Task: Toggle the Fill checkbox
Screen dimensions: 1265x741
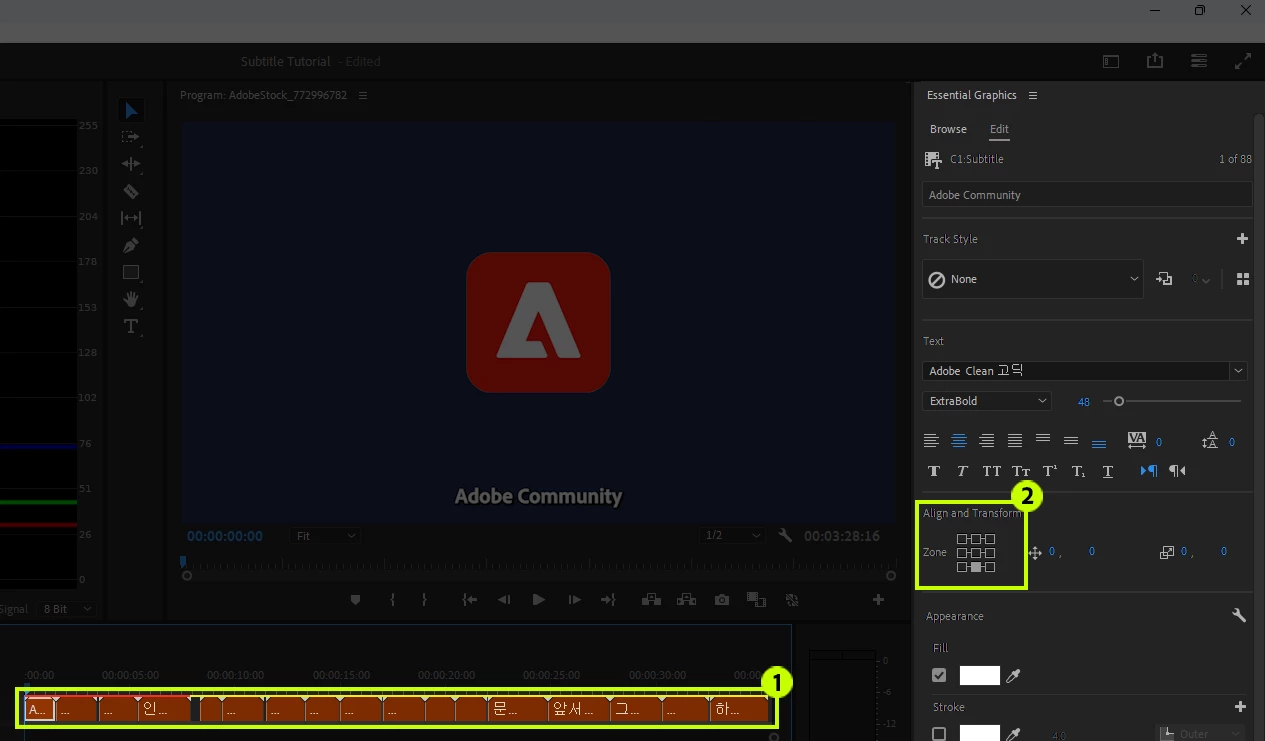Action: [x=939, y=676]
